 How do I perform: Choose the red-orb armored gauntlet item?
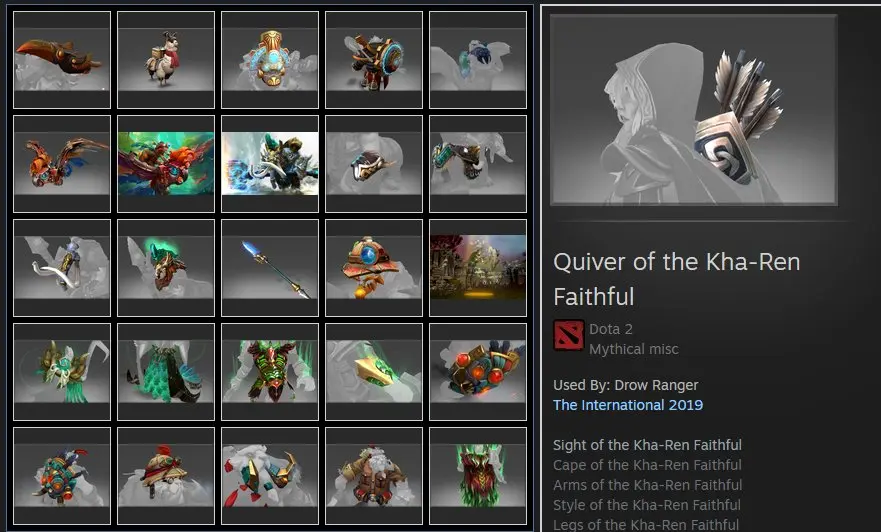(478, 372)
